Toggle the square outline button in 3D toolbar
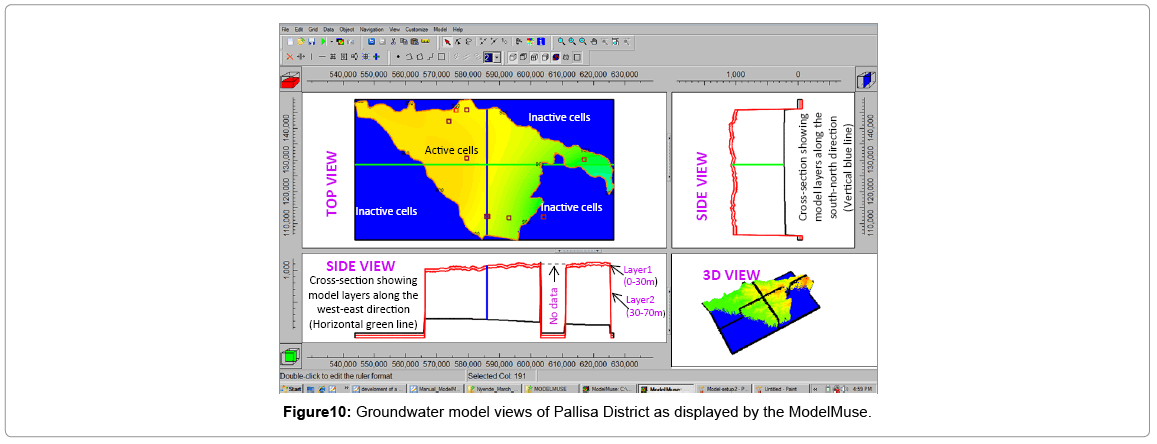 click(x=577, y=57)
